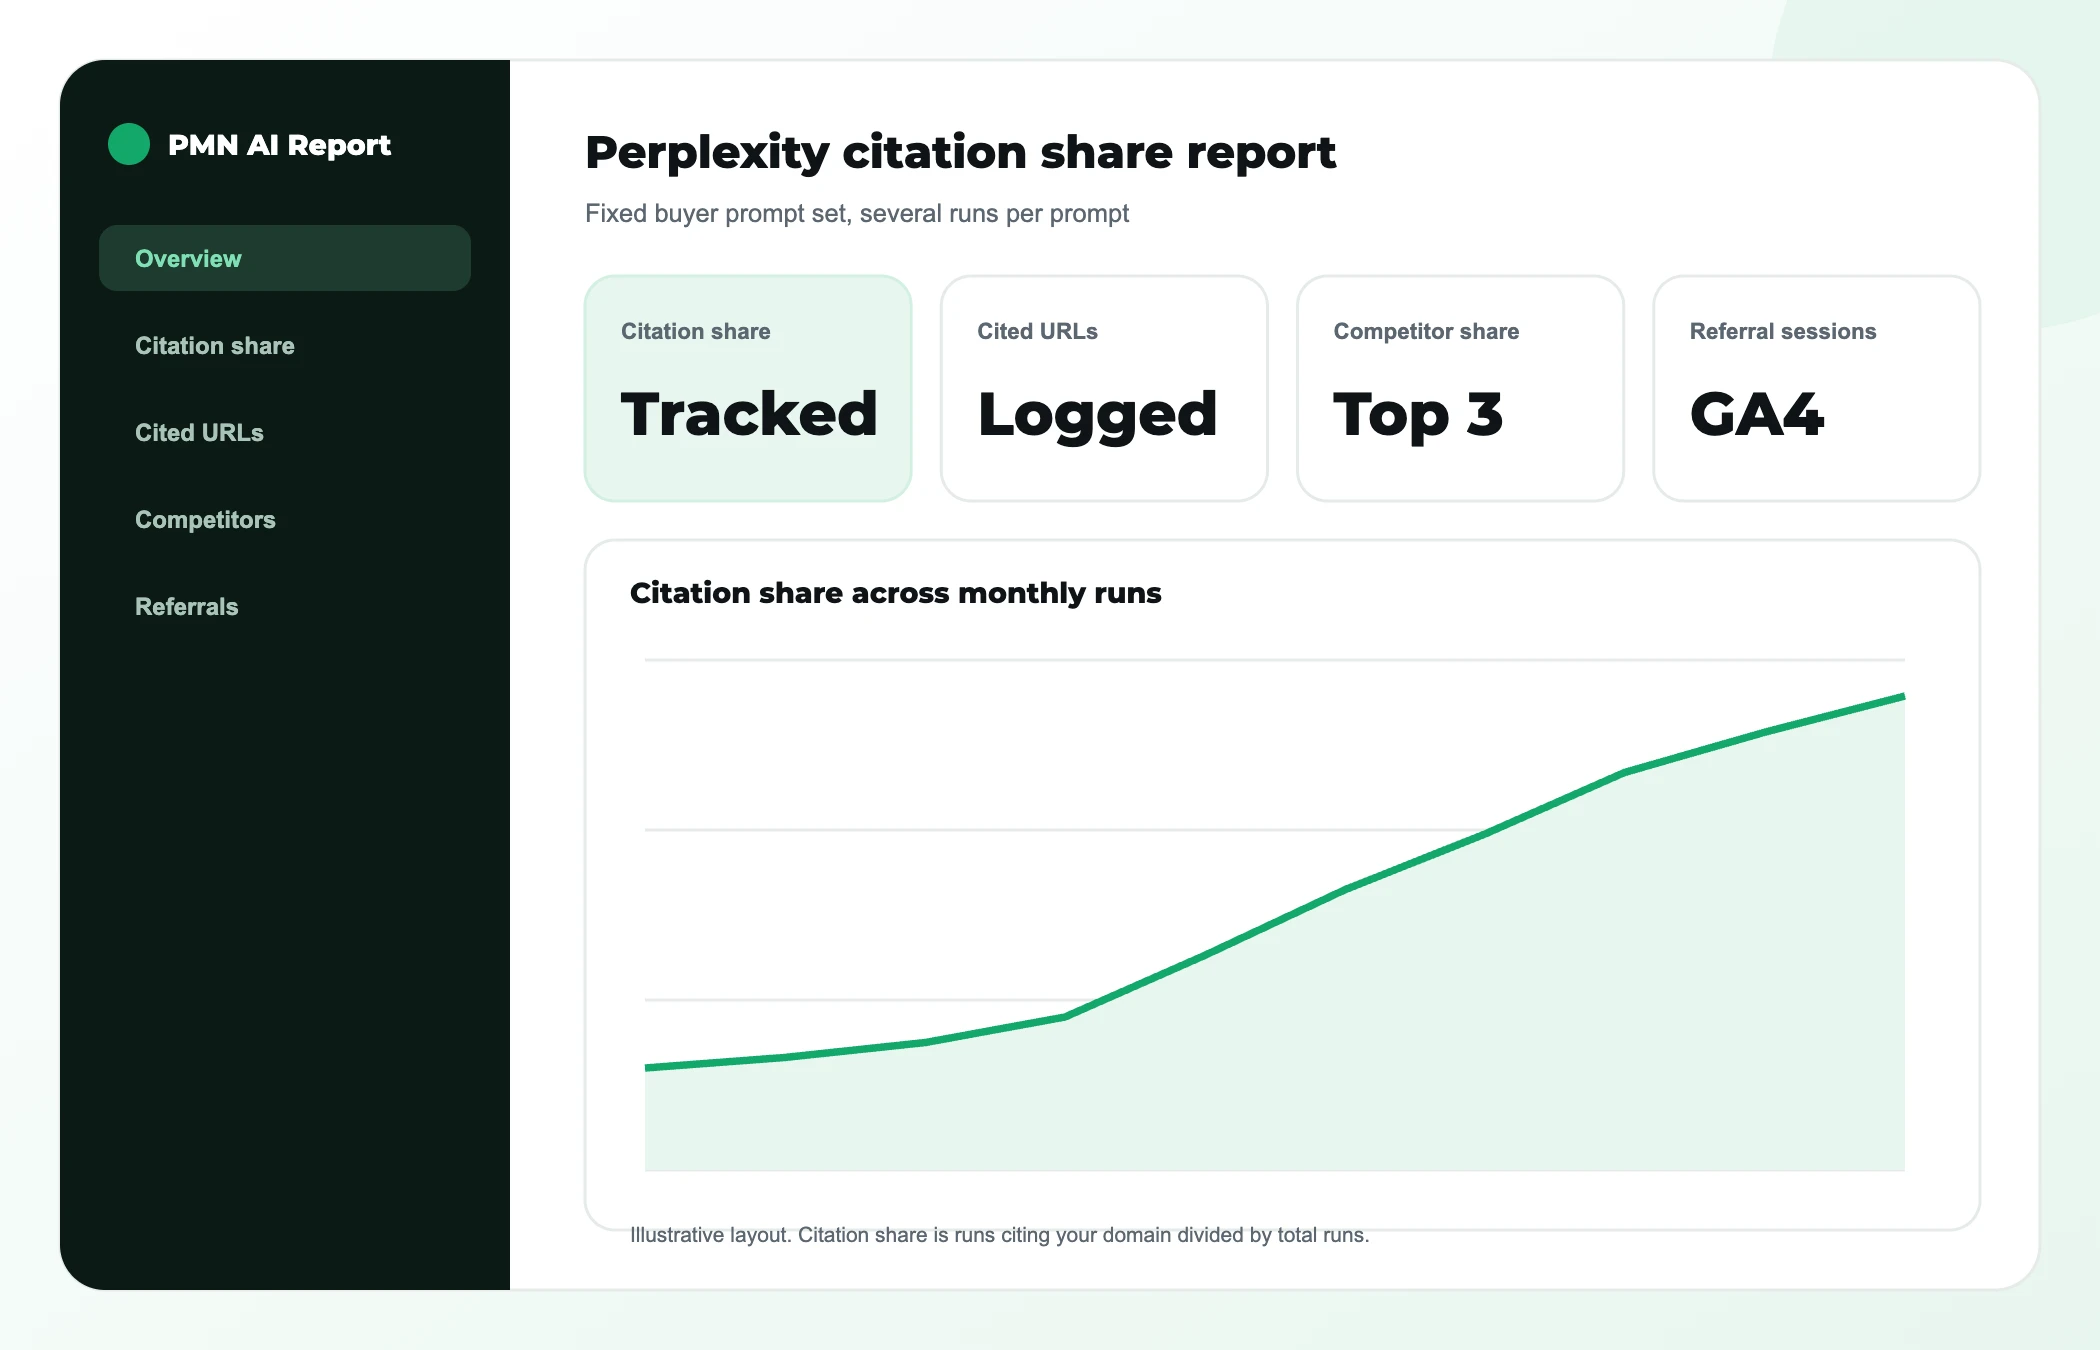The height and width of the screenshot is (1350, 2100).
Task: Click the green PMN AI Report logo dot
Action: (129, 144)
